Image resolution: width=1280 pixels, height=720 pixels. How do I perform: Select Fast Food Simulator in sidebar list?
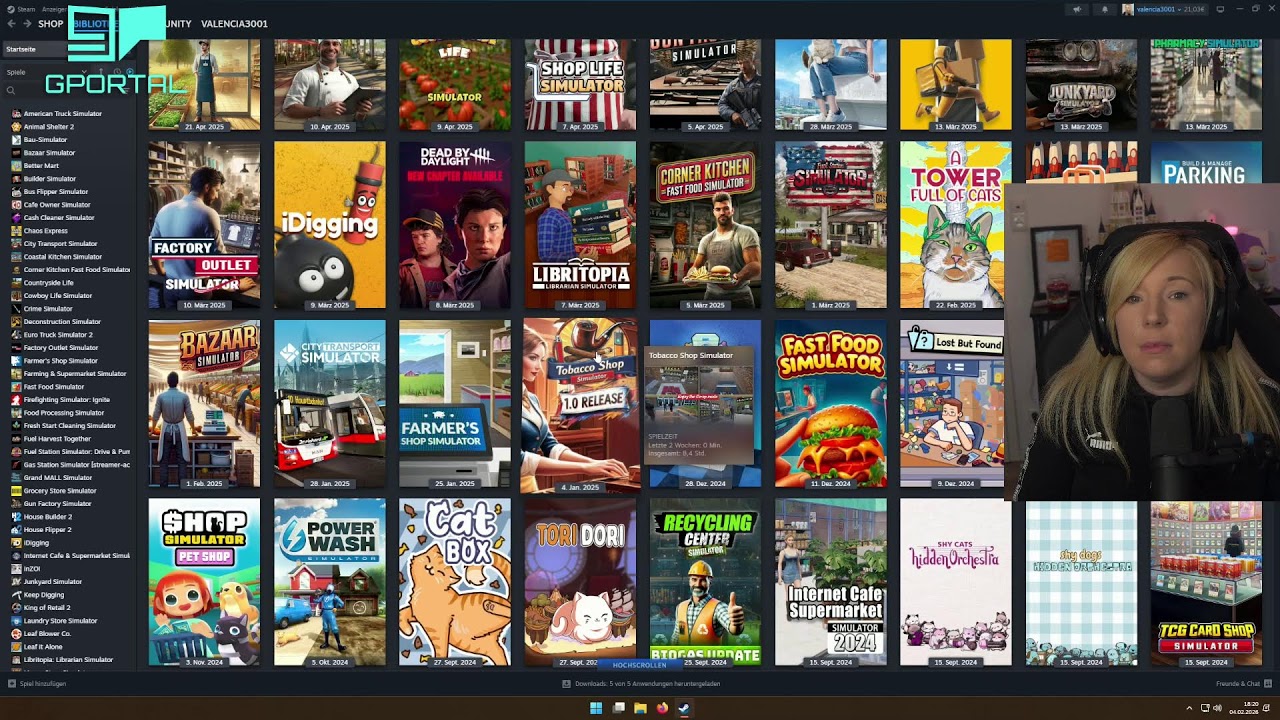point(54,387)
